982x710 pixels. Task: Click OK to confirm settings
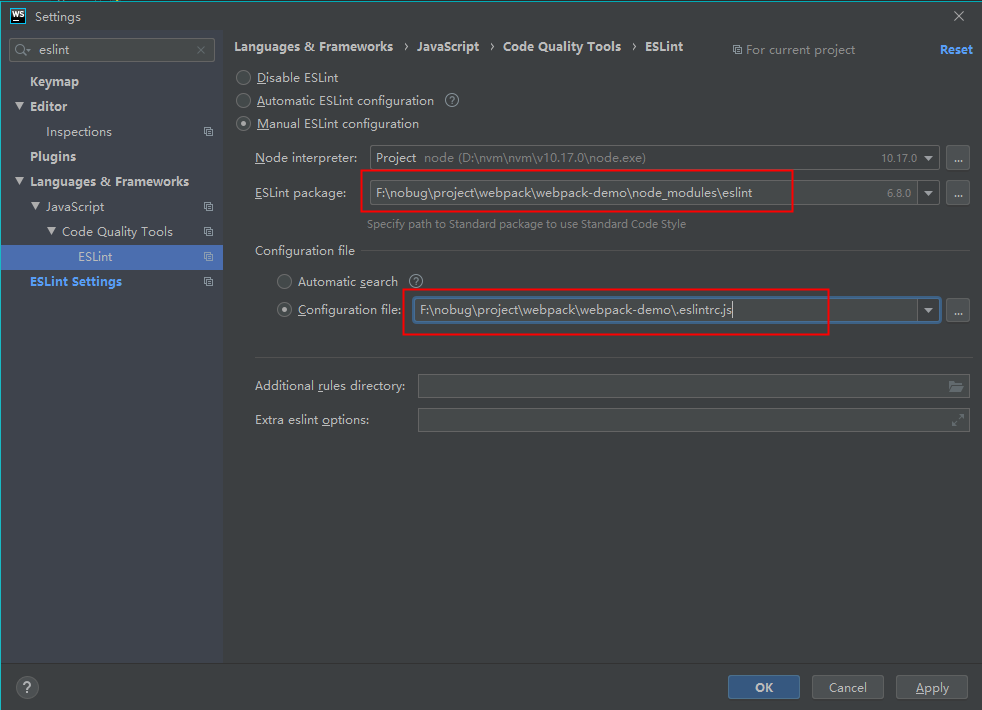[763, 687]
